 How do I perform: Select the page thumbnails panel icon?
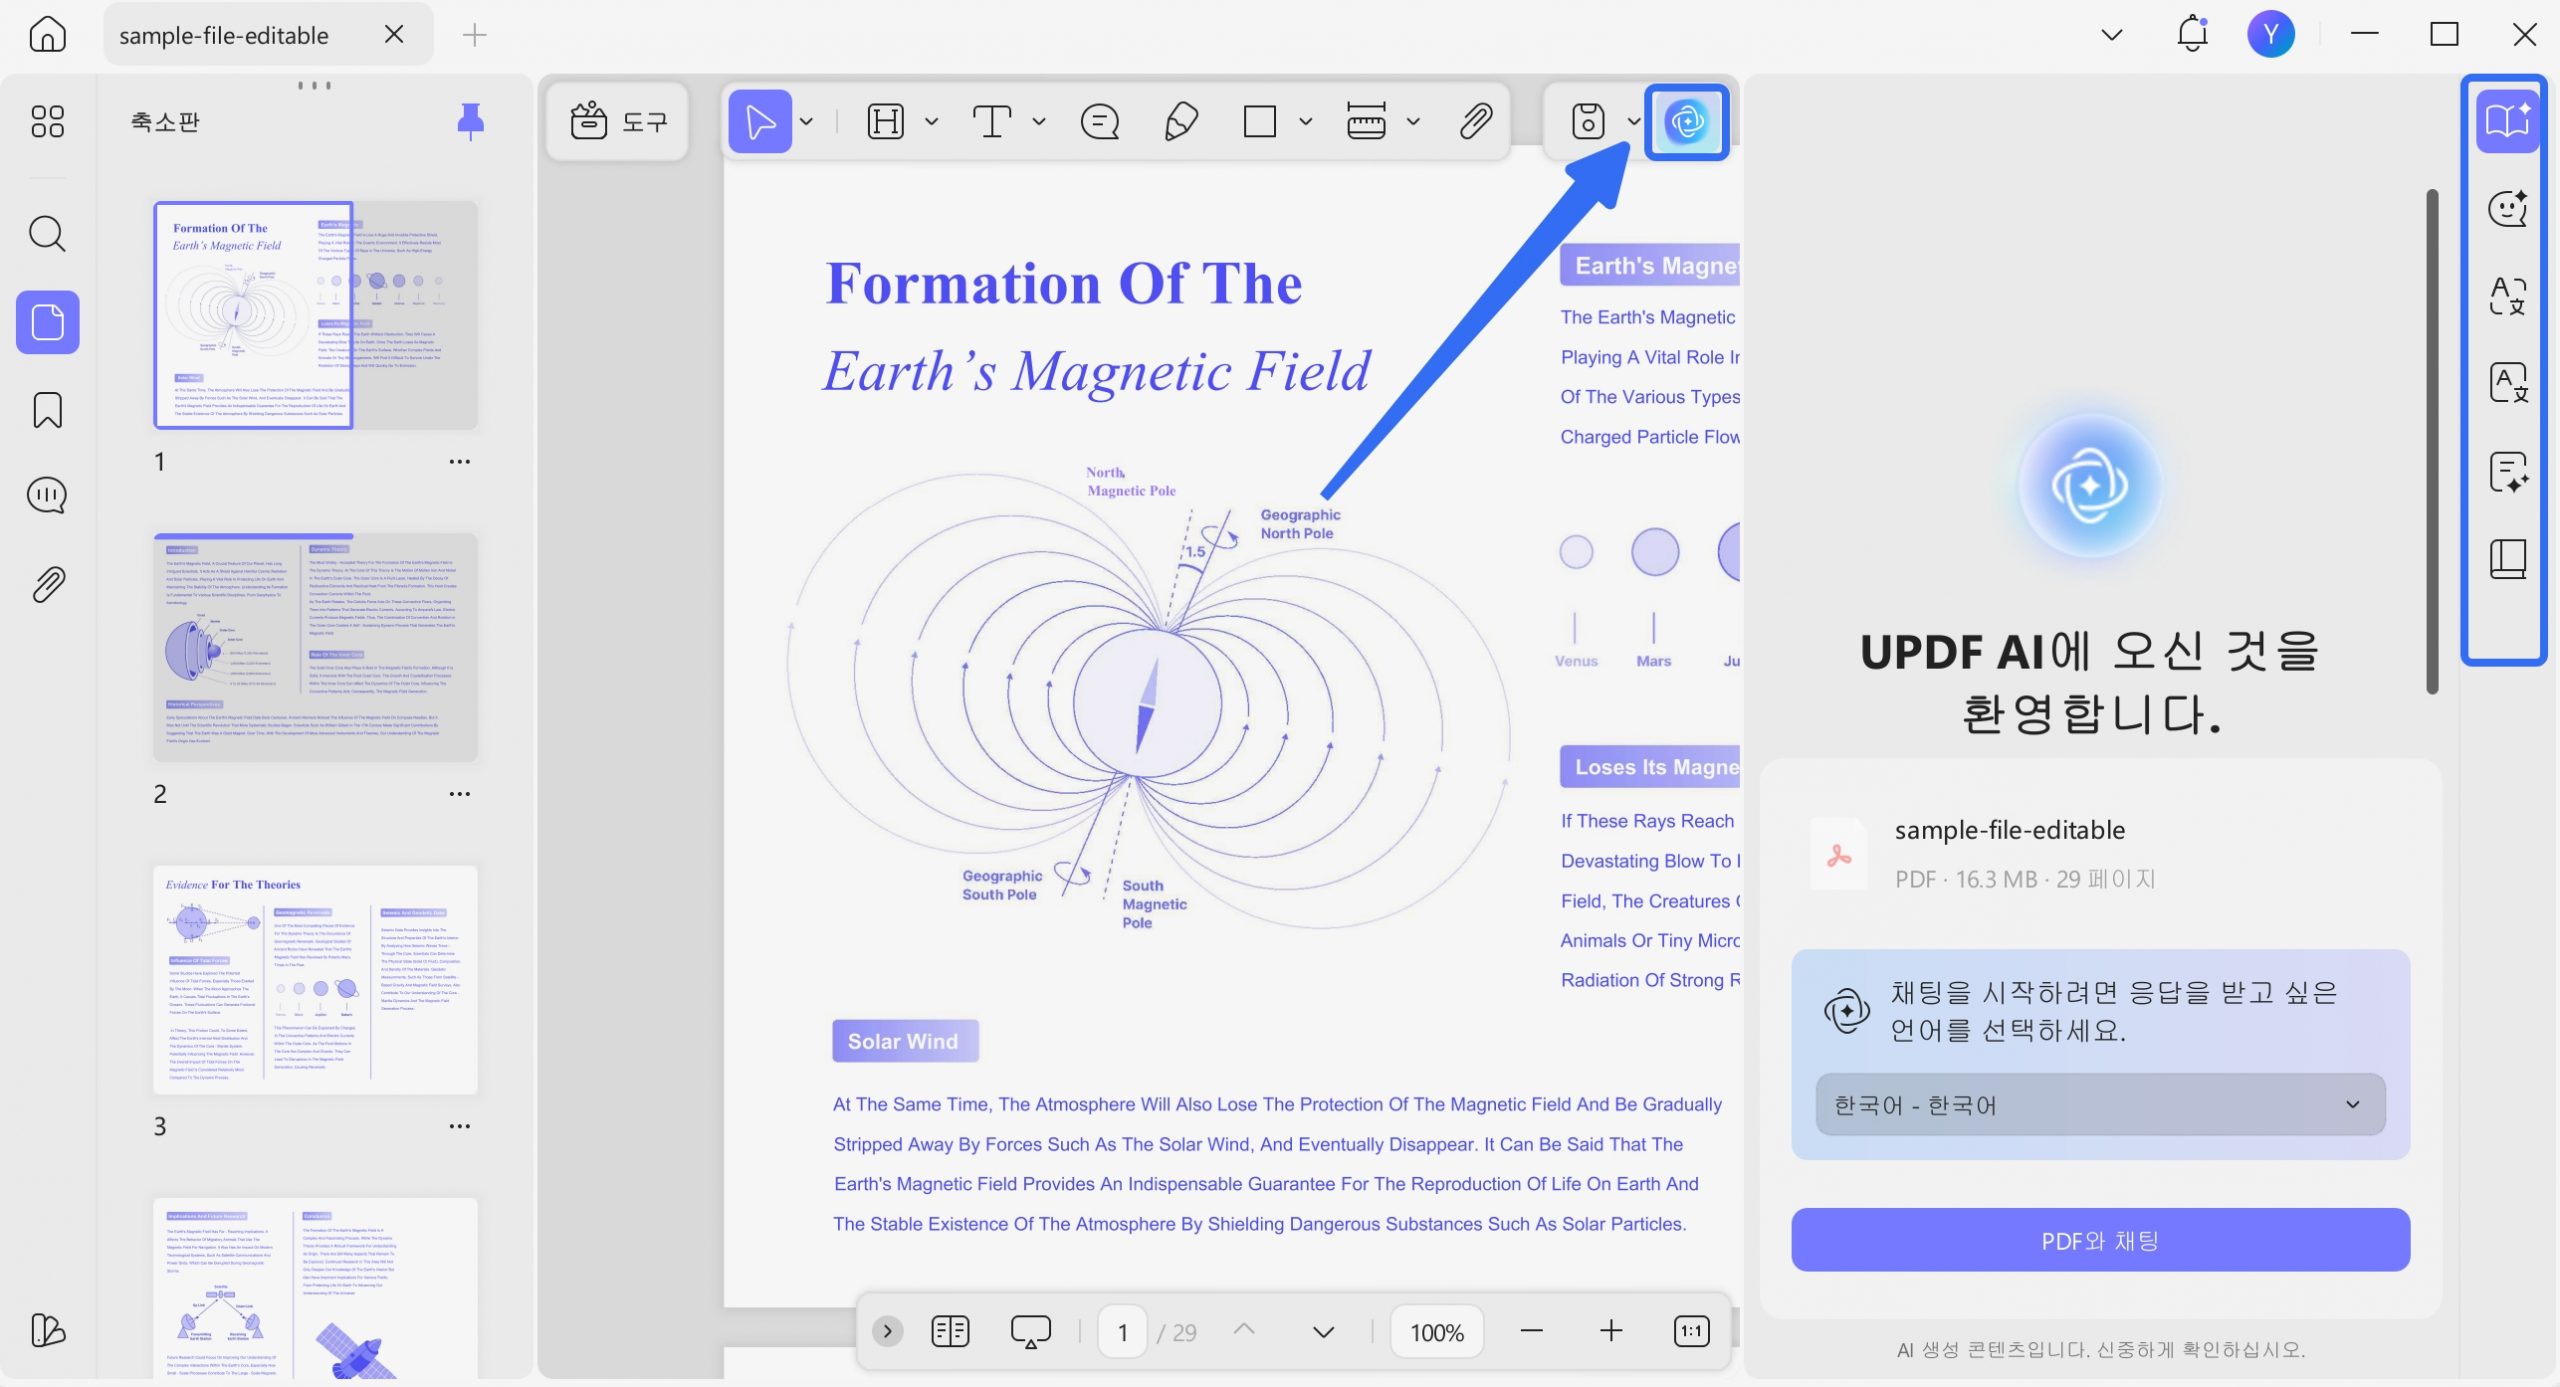click(47, 322)
